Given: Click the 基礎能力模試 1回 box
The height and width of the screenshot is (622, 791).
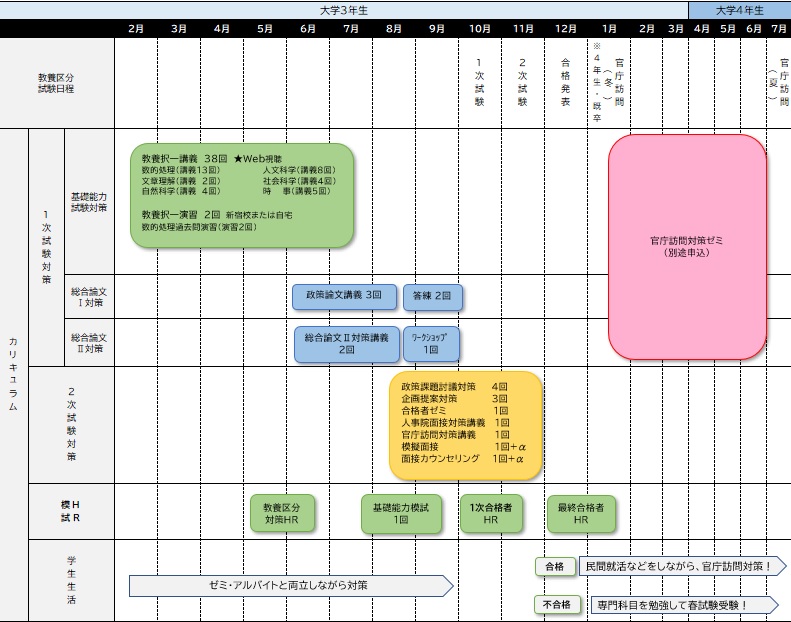Looking at the screenshot, I should 400,514.
